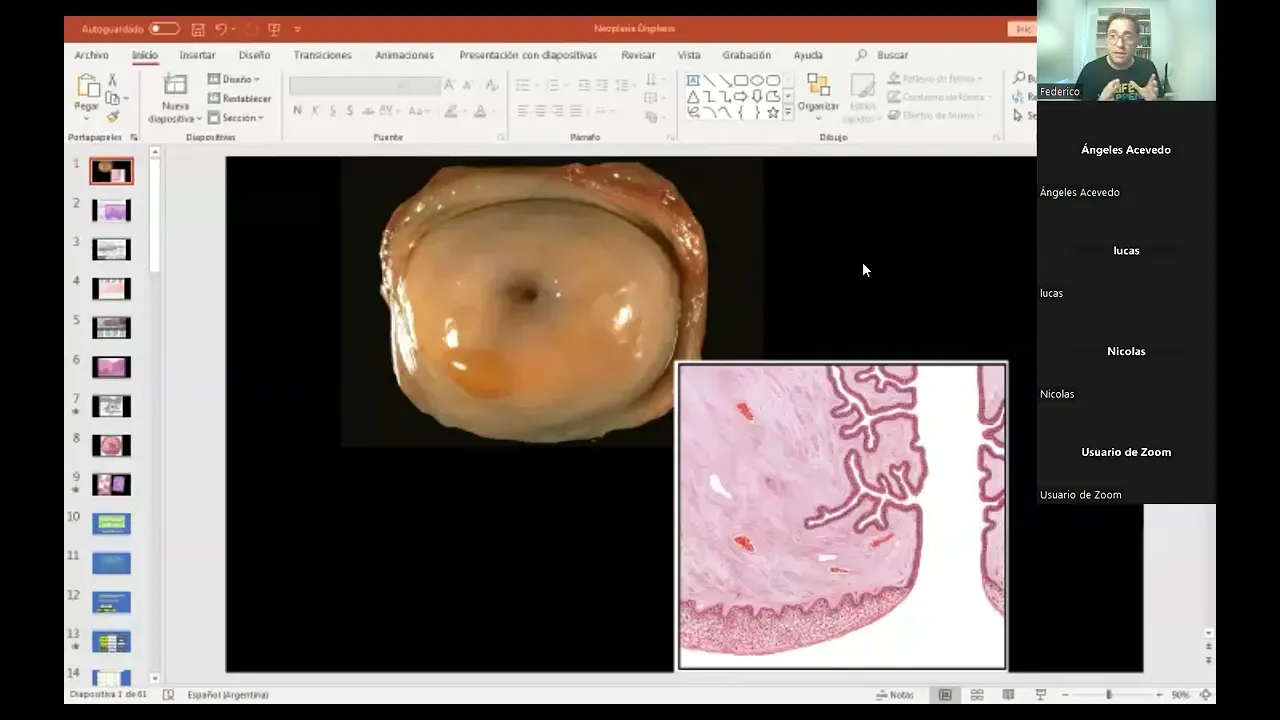Switch to Normal view icon
Viewport: 1280px width, 720px height.
tap(945, 694)
